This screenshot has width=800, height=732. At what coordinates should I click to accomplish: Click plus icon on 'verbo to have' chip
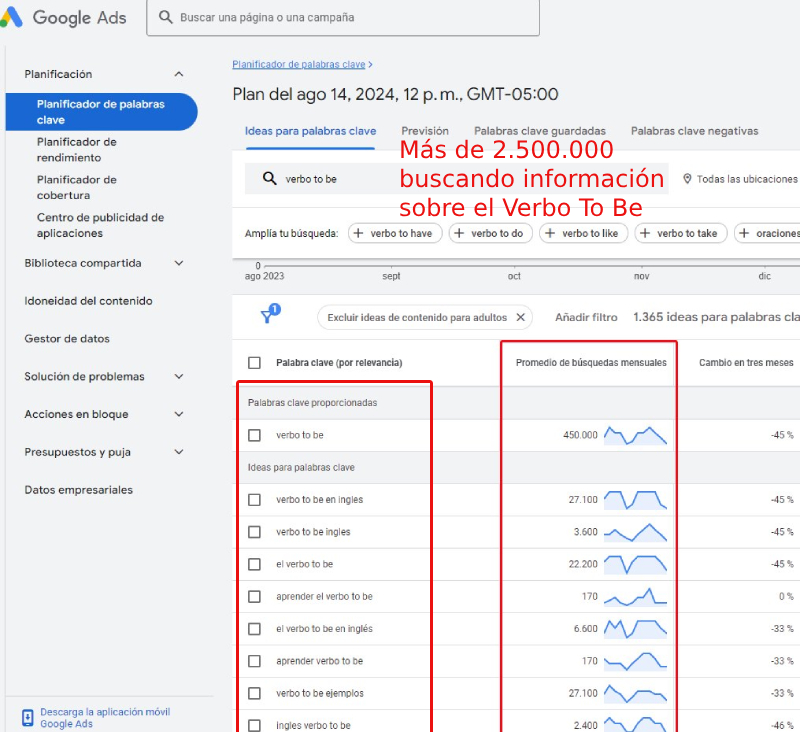click(358, 233)
